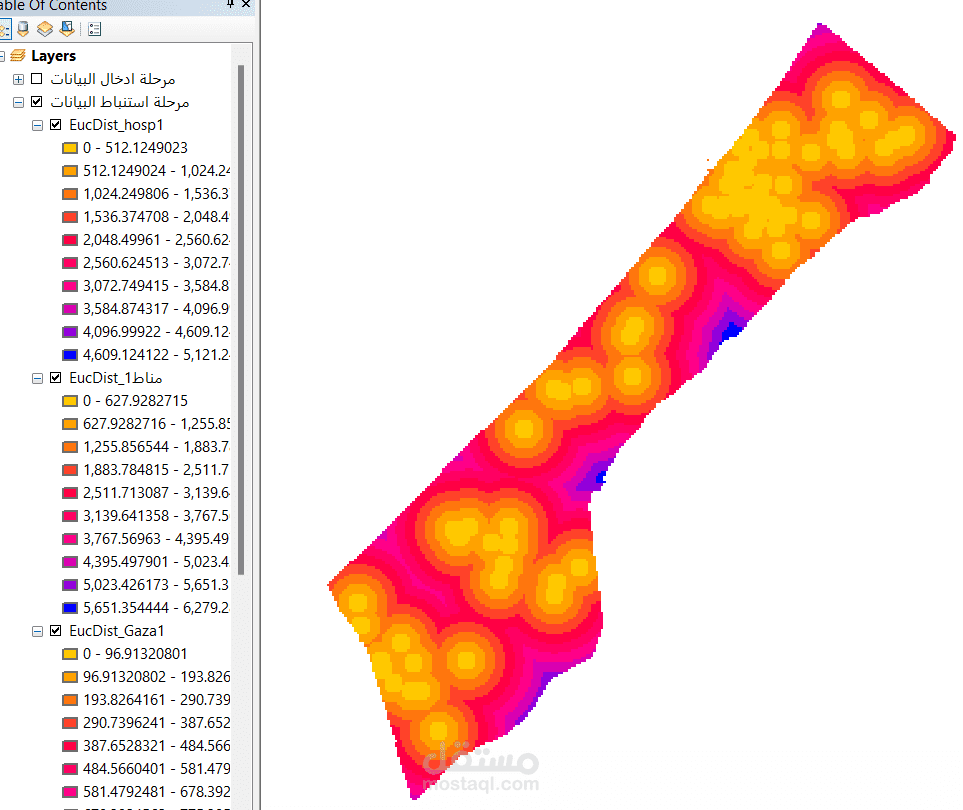Select the مرحلة ادخال البيانات group name
Screen dimensions: 963x810
coord(113,79)
